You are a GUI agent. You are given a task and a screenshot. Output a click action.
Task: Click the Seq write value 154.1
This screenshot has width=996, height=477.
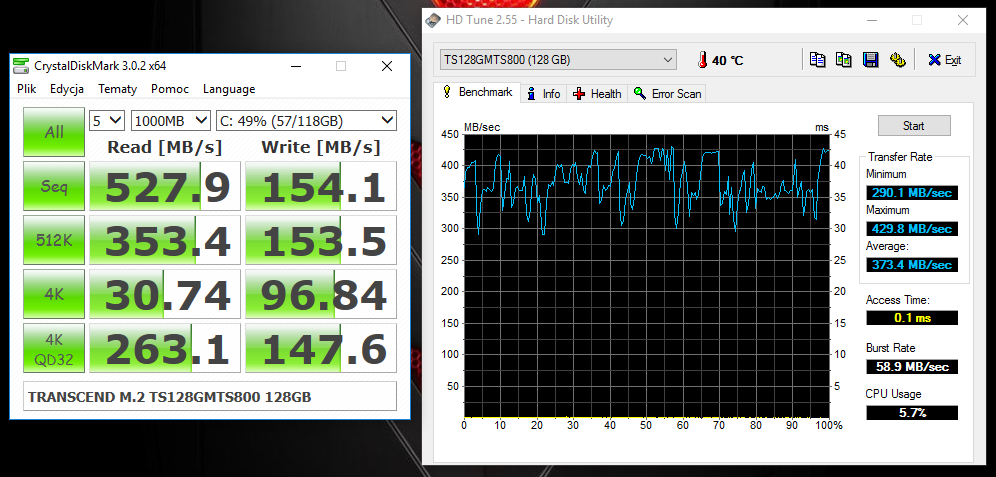tap(321, 186)
